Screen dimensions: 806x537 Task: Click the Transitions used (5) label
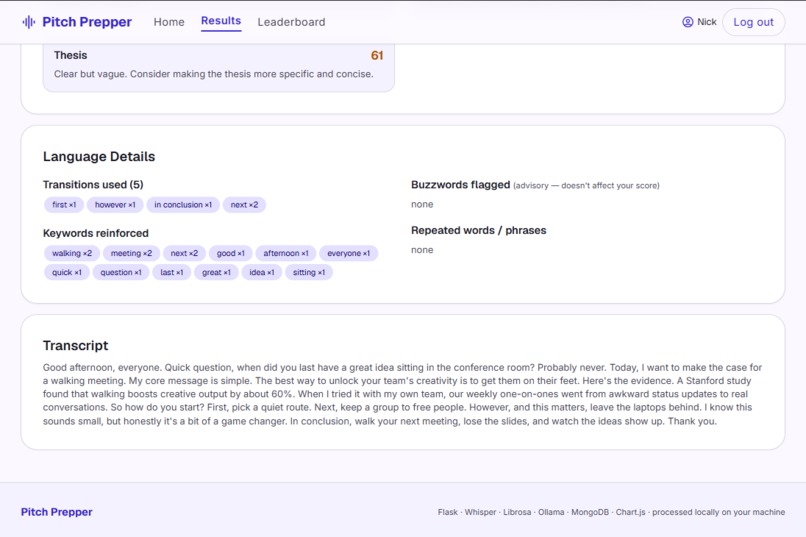pyautogui.click(x=93, y=184)
